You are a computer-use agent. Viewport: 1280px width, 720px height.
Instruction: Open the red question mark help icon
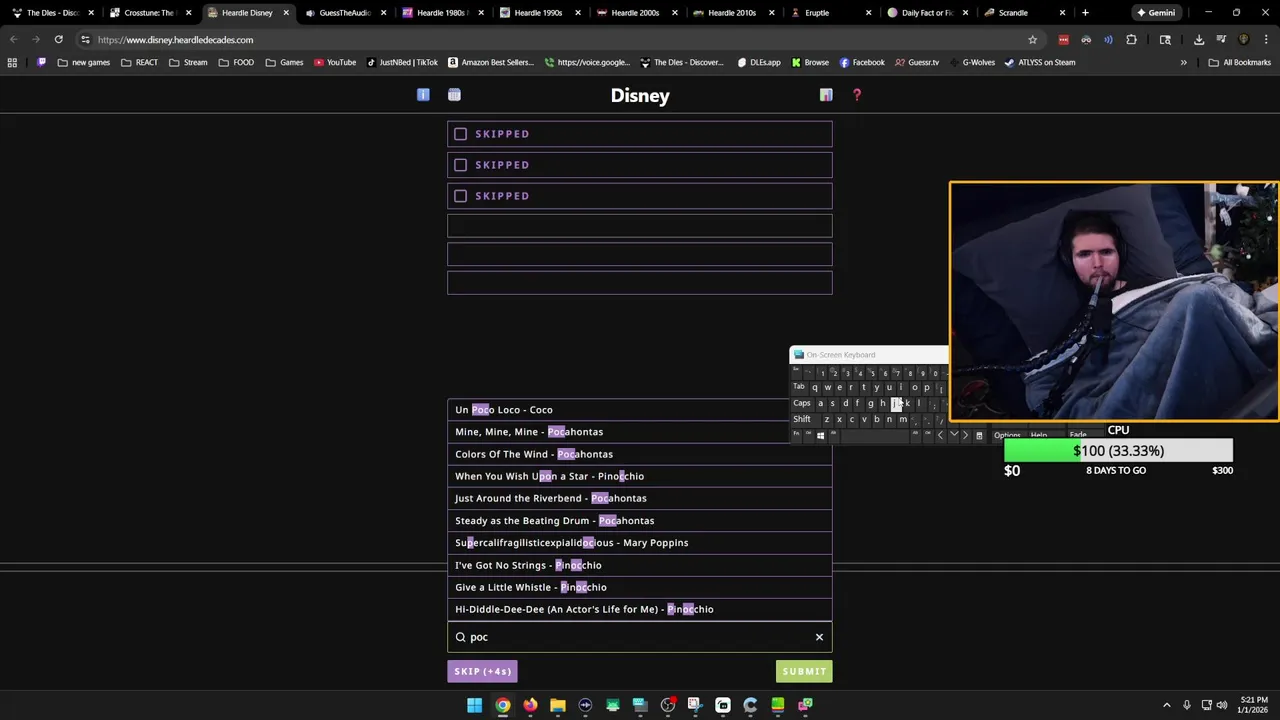(x=857, y=95)
